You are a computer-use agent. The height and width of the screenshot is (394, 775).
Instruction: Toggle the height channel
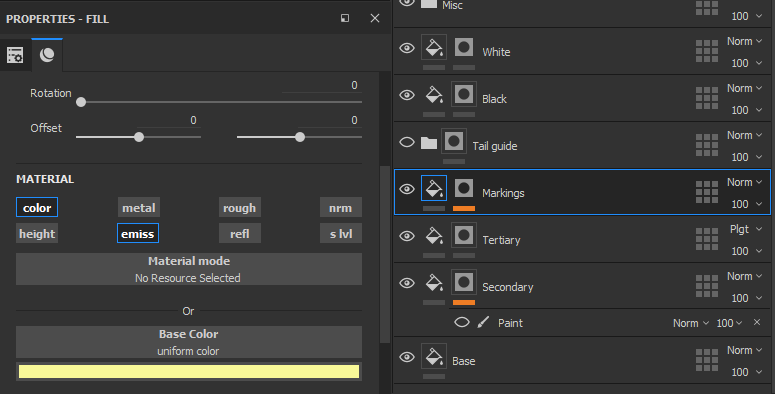37,233
